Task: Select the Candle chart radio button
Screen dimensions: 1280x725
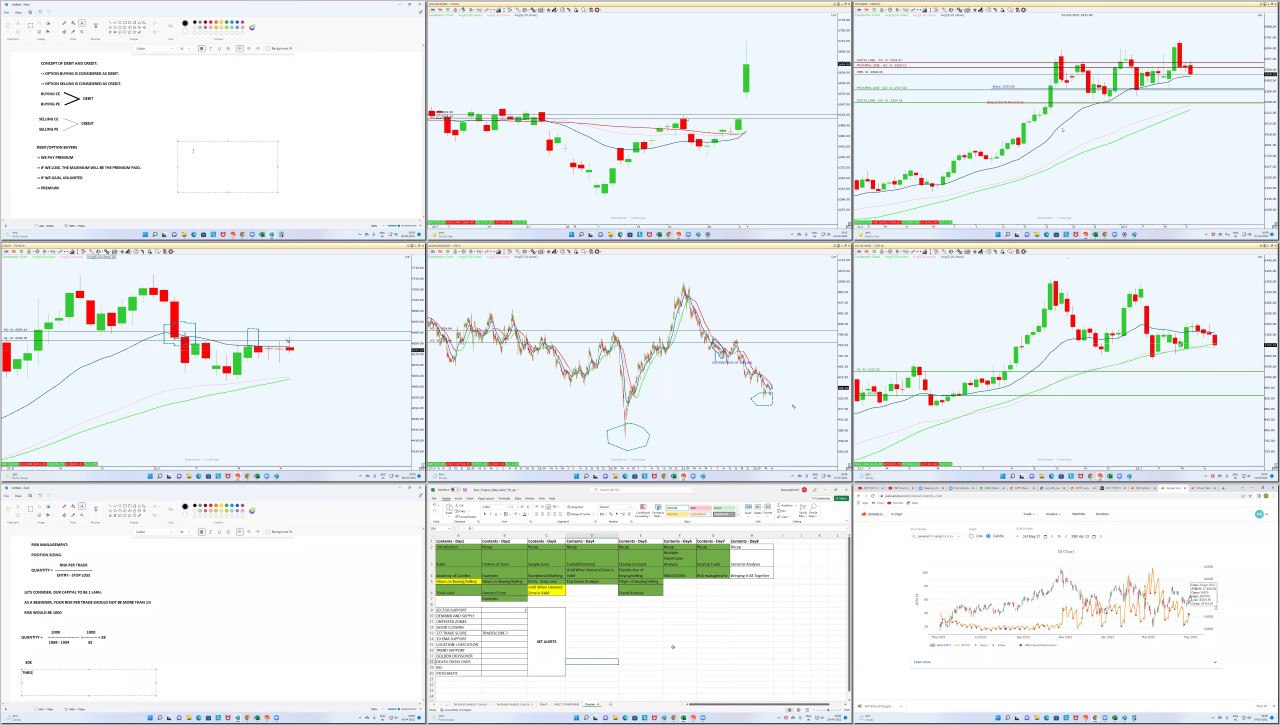Action: coord(989,536)
